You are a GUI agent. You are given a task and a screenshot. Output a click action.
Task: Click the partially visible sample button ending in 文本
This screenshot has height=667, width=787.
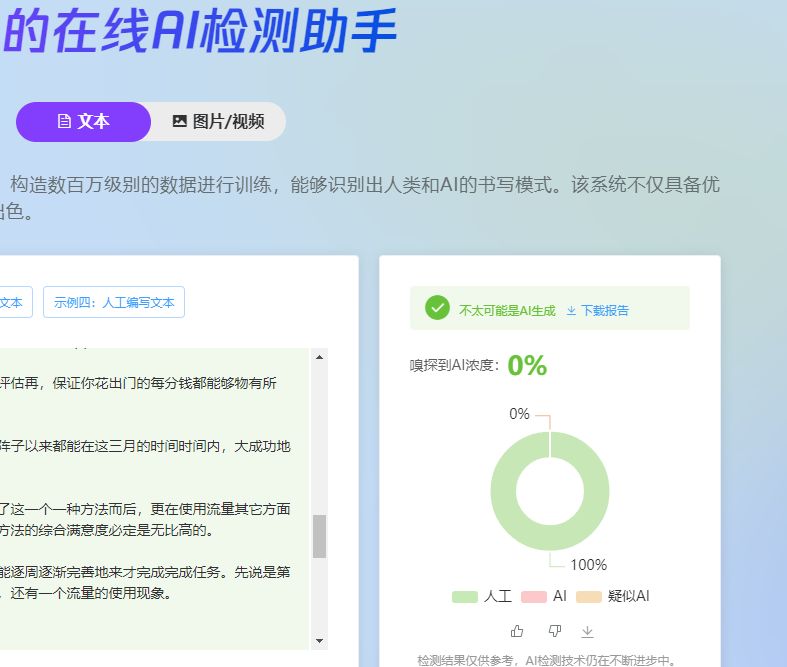point(14,302)
